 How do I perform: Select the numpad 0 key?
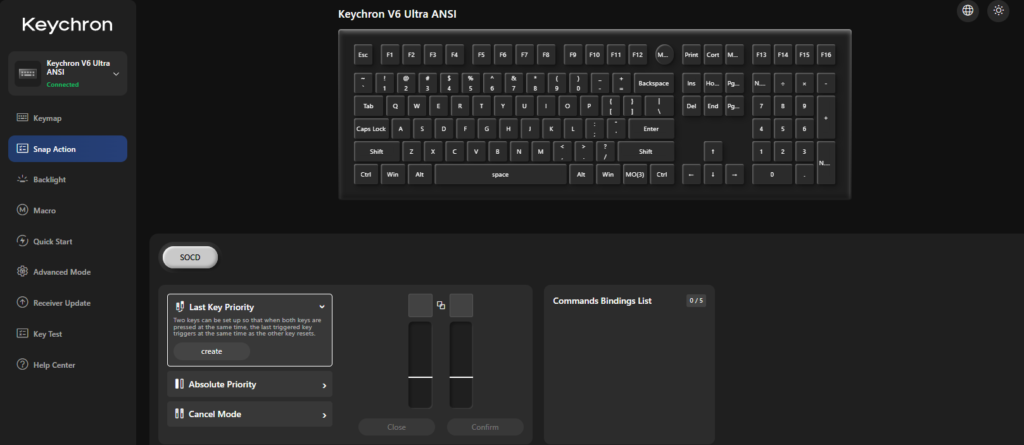tap(772, 174)
